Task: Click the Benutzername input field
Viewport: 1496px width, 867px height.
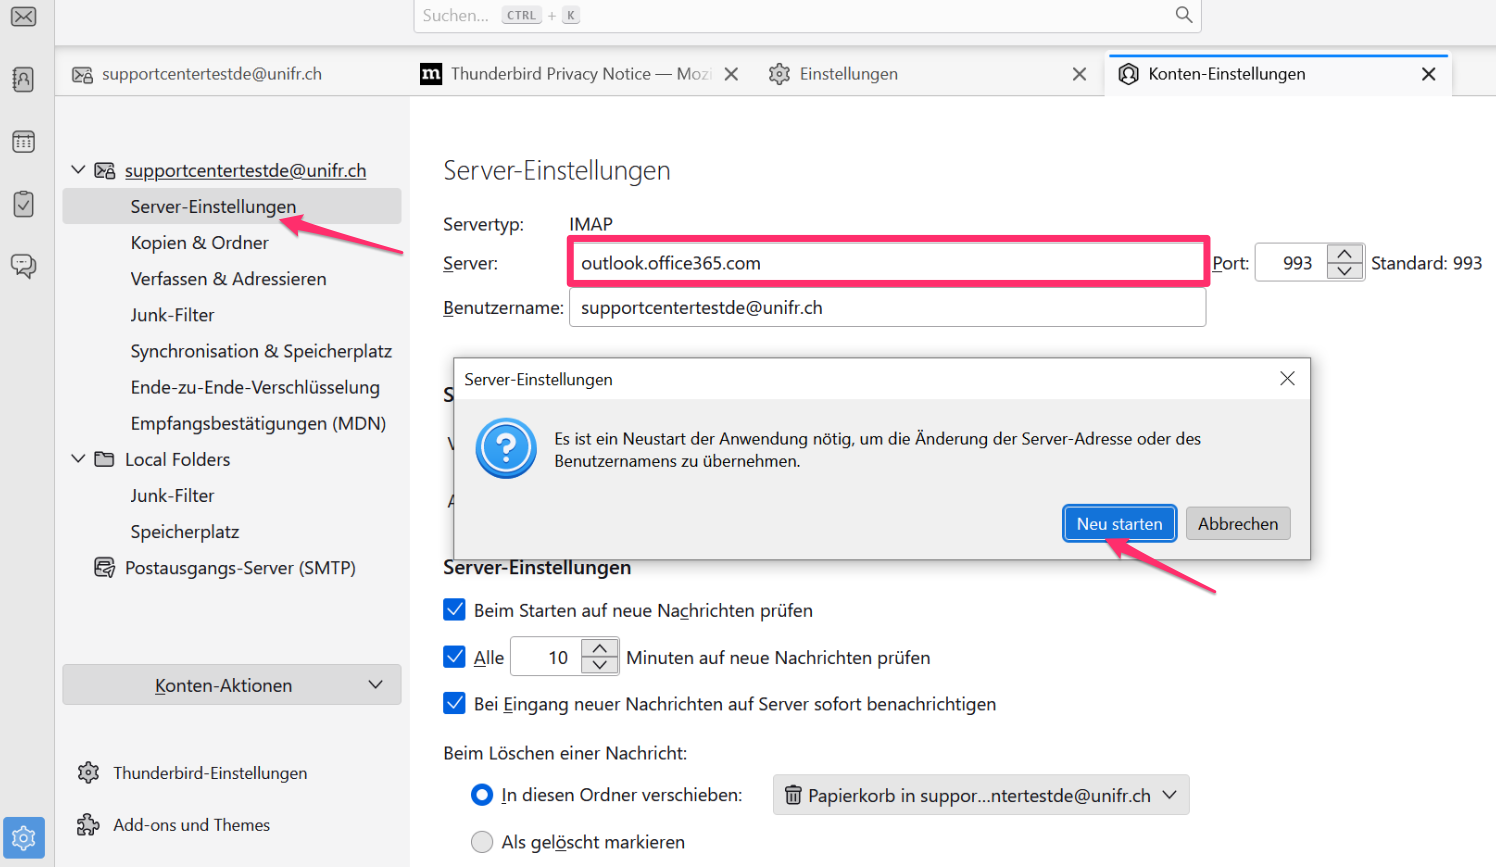Action: click(x=886, y=308)
